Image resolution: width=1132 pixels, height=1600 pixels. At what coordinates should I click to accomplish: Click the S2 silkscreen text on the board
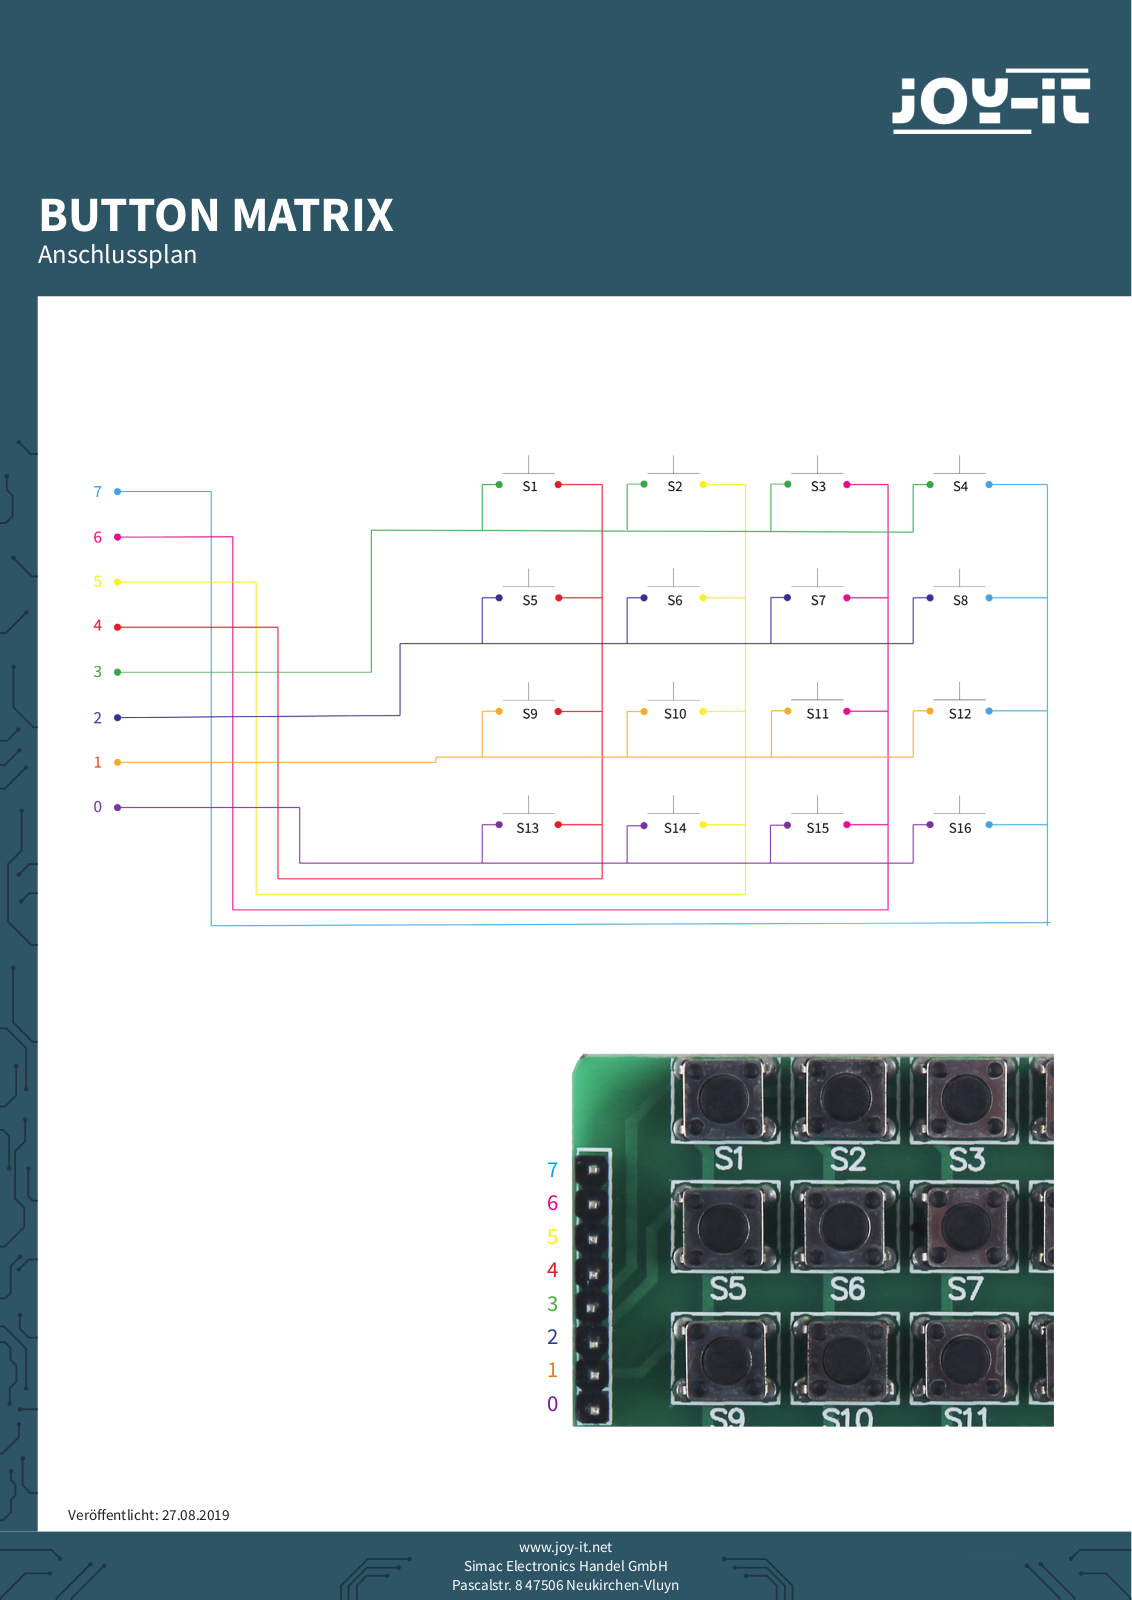click(848, 1160)
